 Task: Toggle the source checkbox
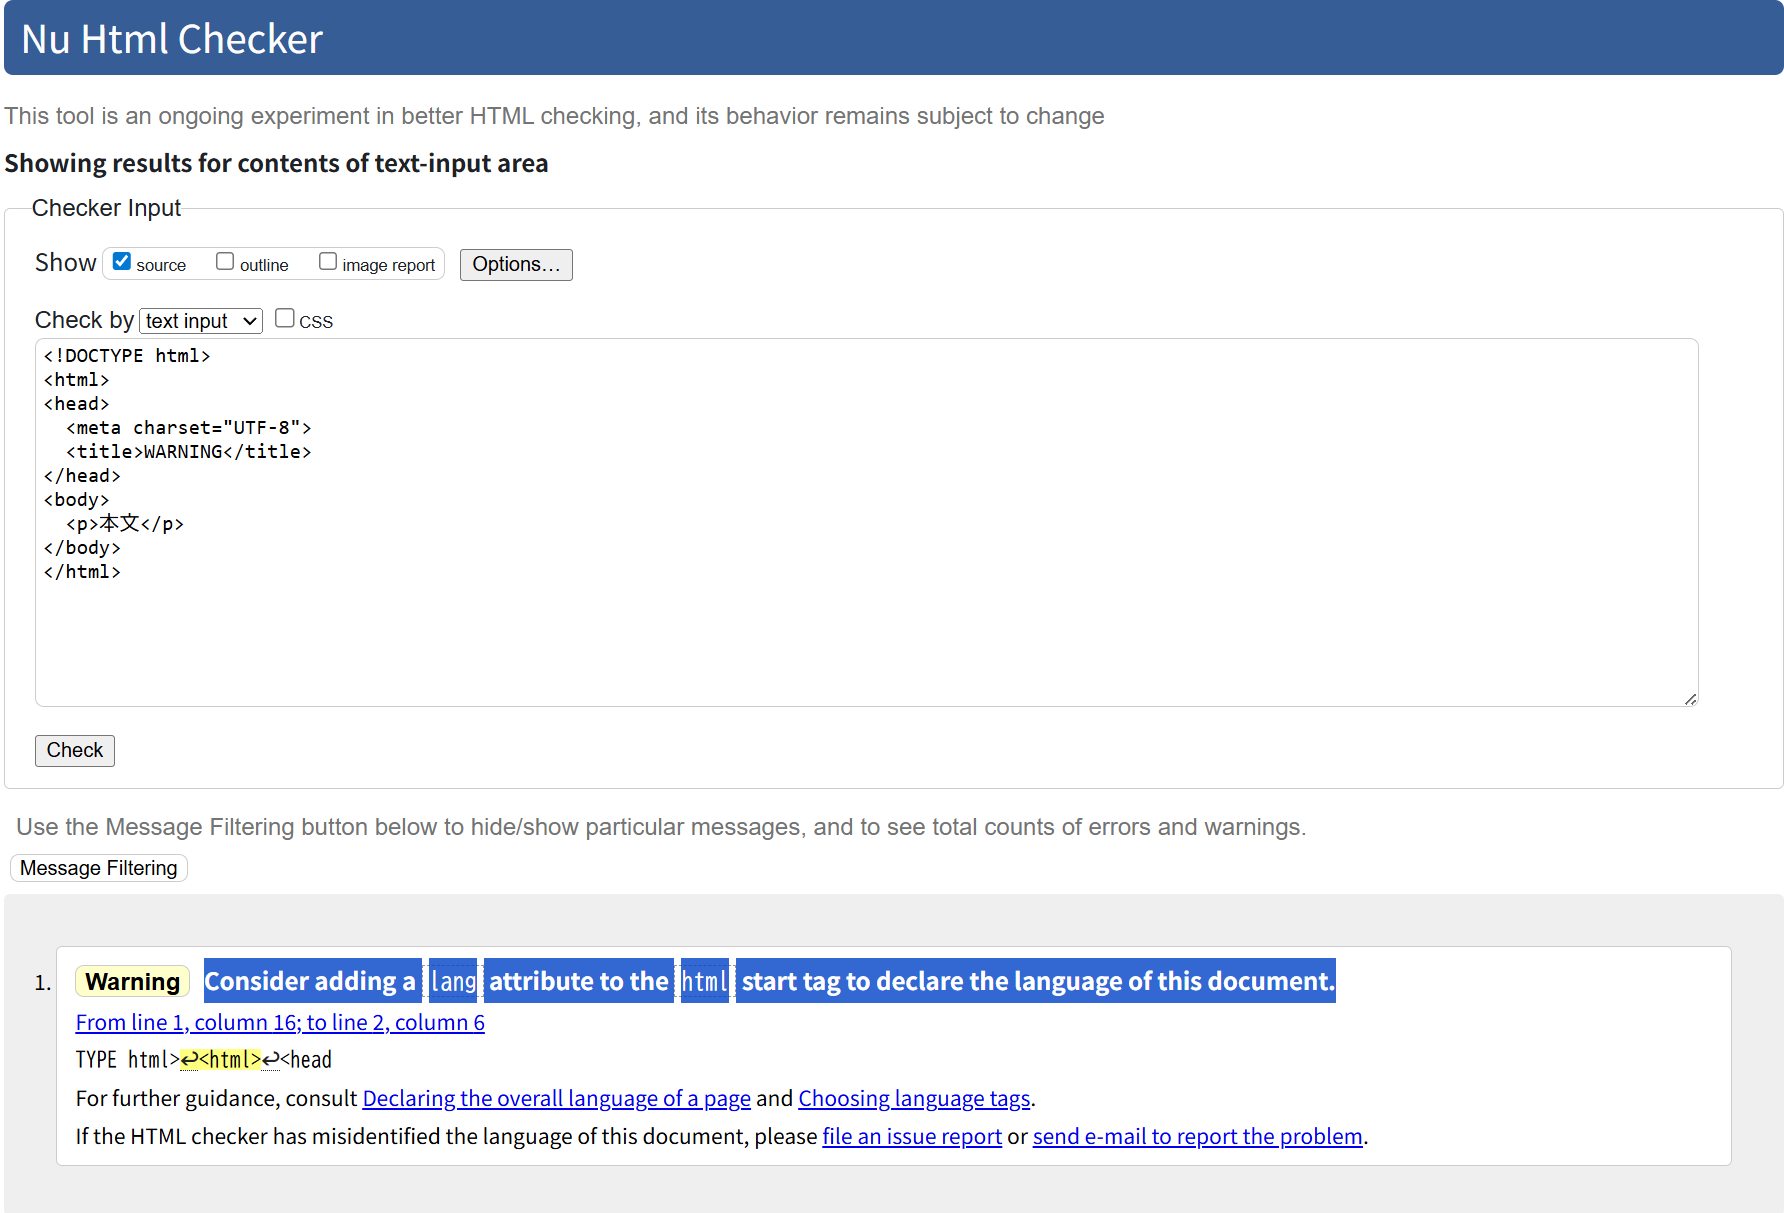pos(122,262)
